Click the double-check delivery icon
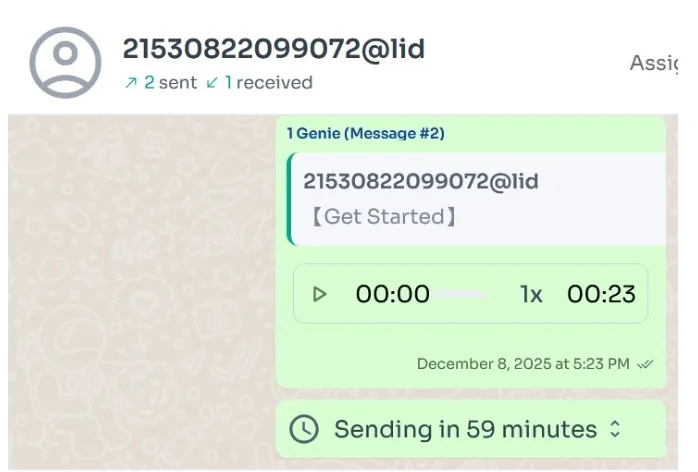The image size is (698, 472). tap(646, 364)
